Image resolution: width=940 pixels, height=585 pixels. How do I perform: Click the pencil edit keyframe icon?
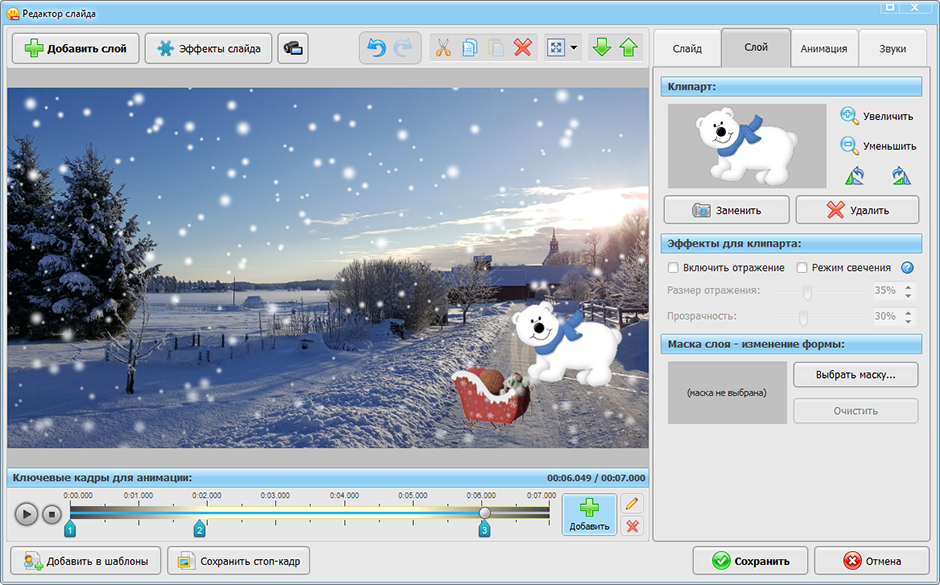[632, 503]
